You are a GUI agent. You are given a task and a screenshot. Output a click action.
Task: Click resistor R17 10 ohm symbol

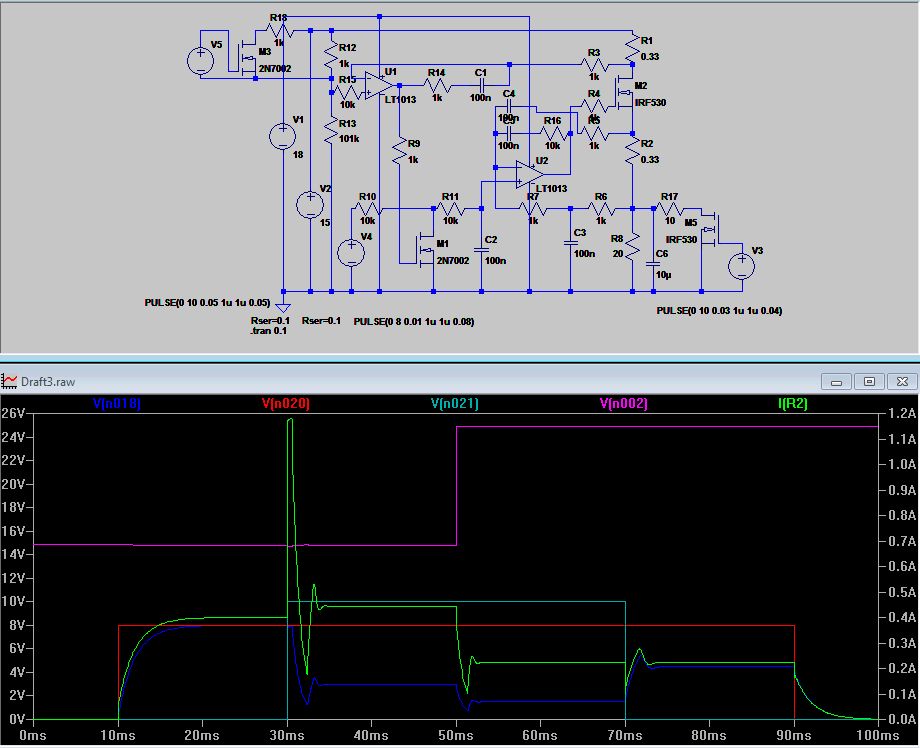(x=670, y=208)
